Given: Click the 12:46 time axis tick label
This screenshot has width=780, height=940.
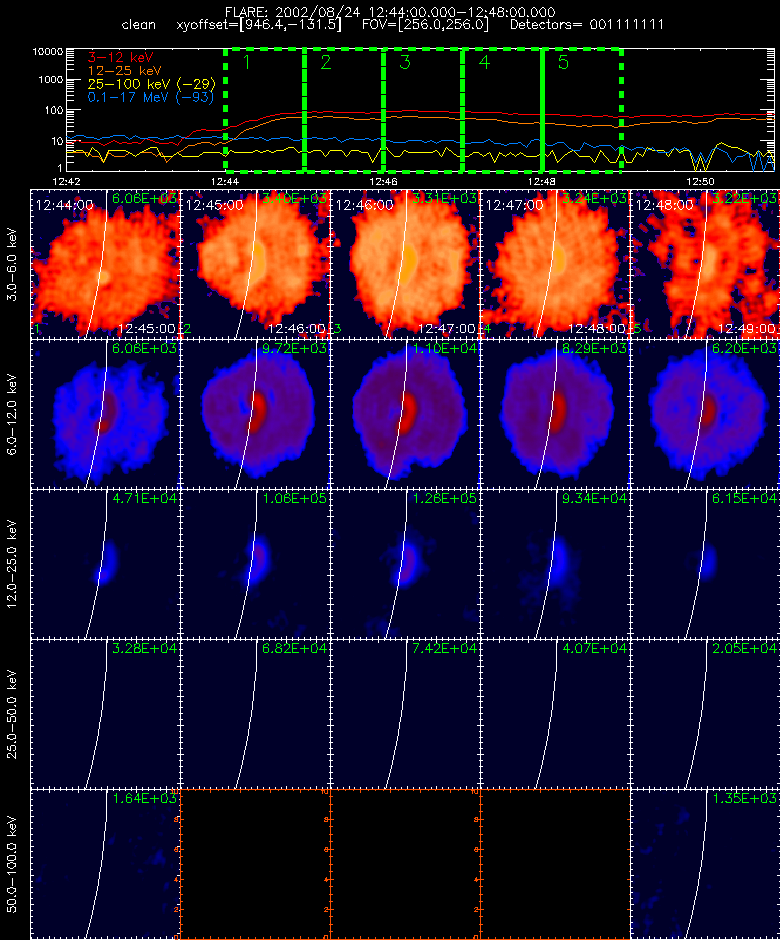Looking at the screenshot, I should click(383, 181).
